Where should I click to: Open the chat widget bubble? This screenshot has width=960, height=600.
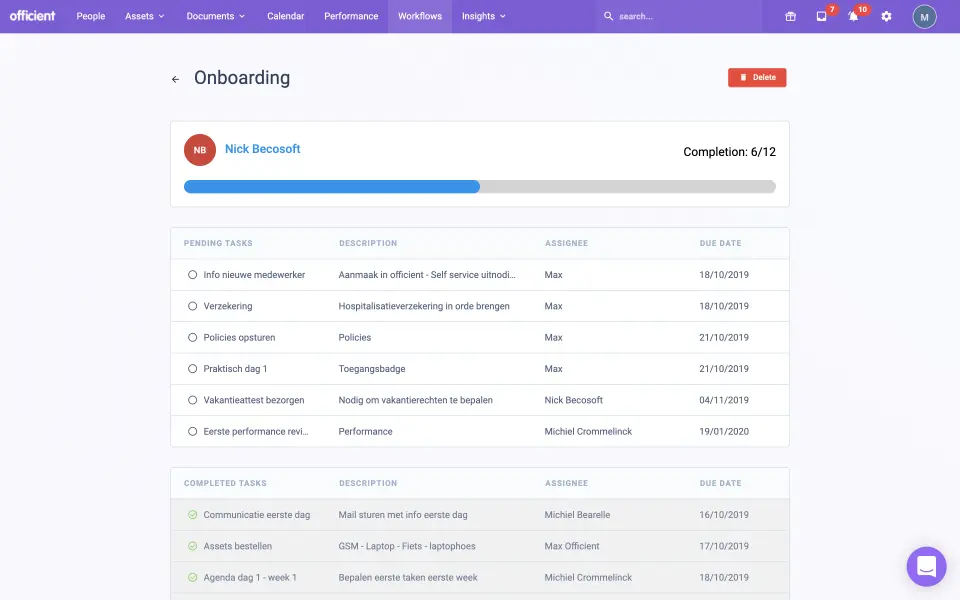point(926,566)
